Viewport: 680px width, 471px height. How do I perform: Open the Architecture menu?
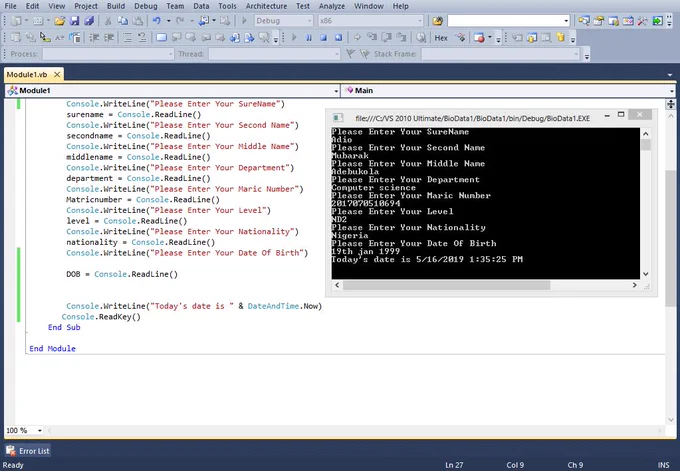(x=266, y=6)
